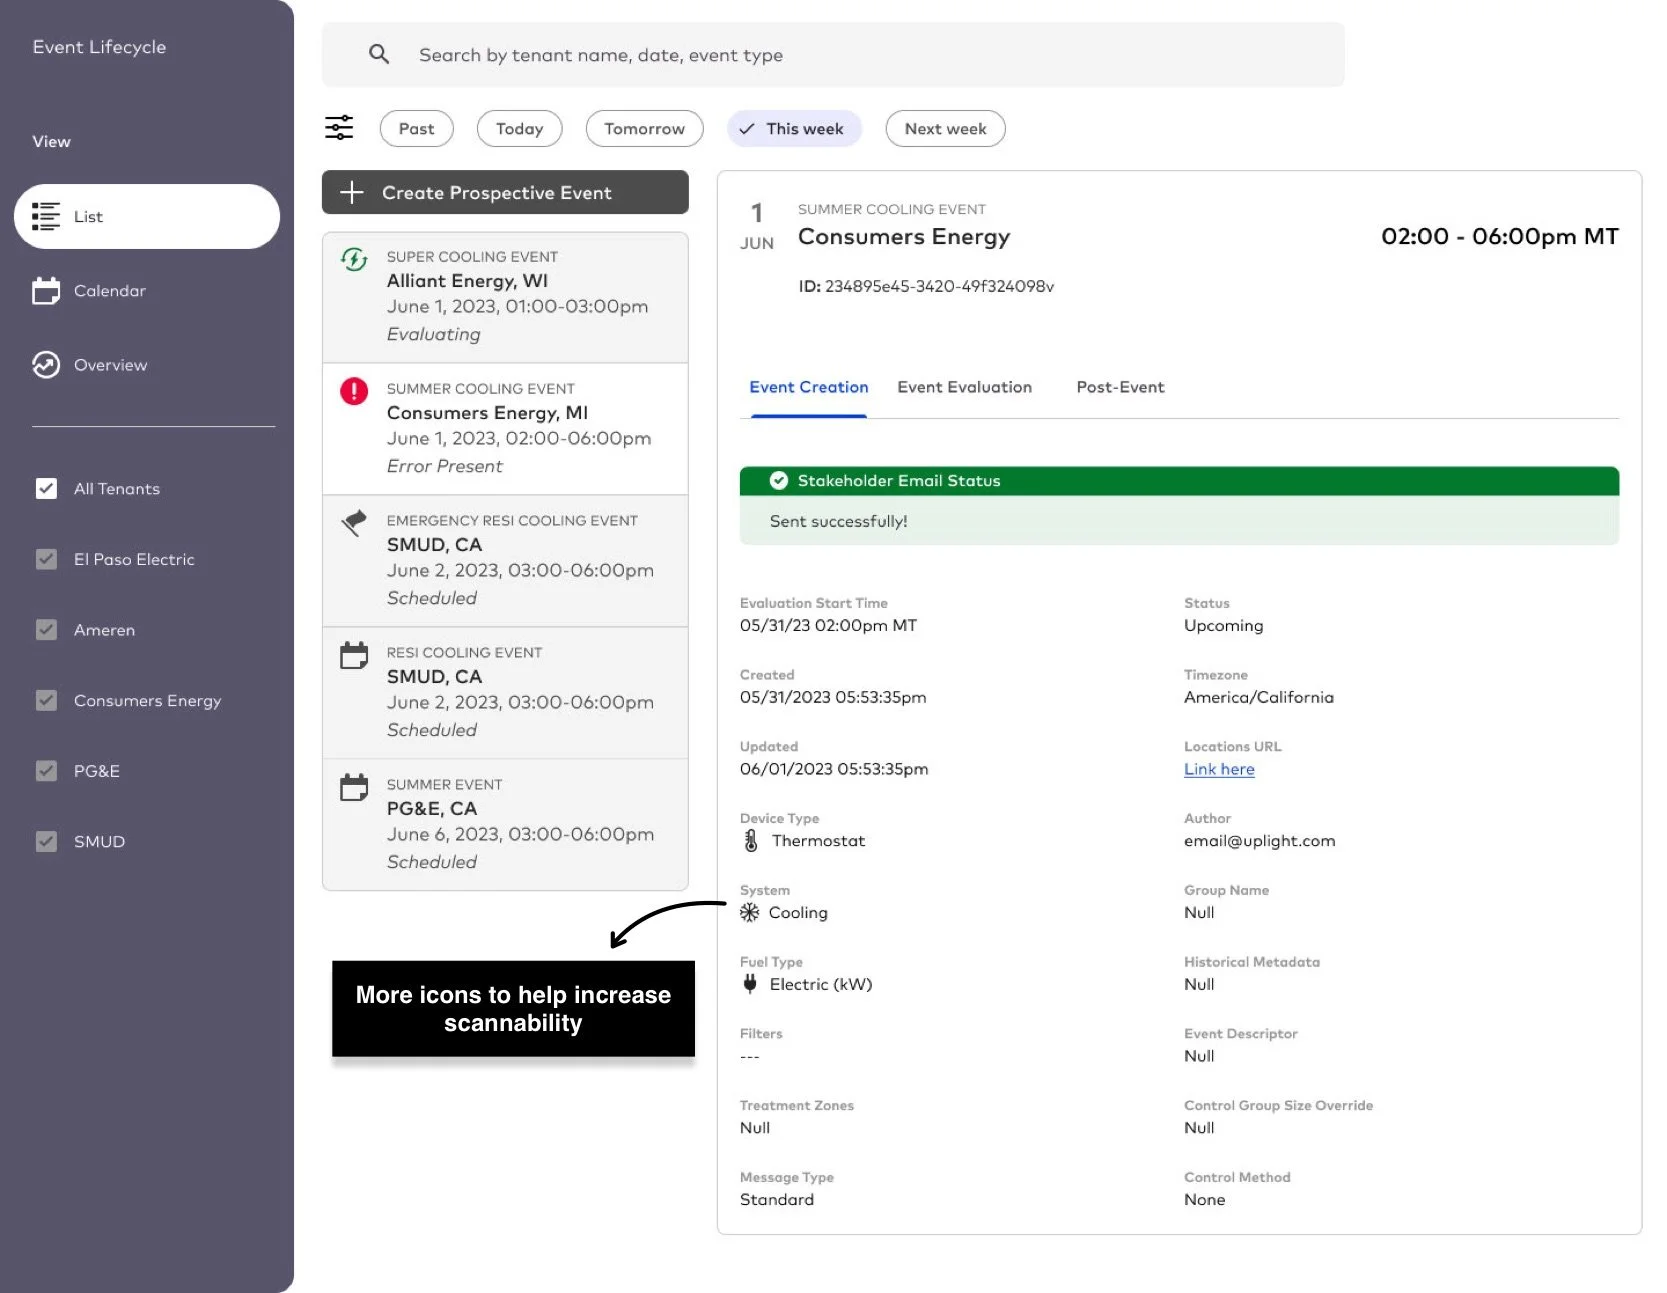Click the 'Upcoming' status value
The width and height of the screenshot is (1667, 1293).
[x=1224, y=626]
